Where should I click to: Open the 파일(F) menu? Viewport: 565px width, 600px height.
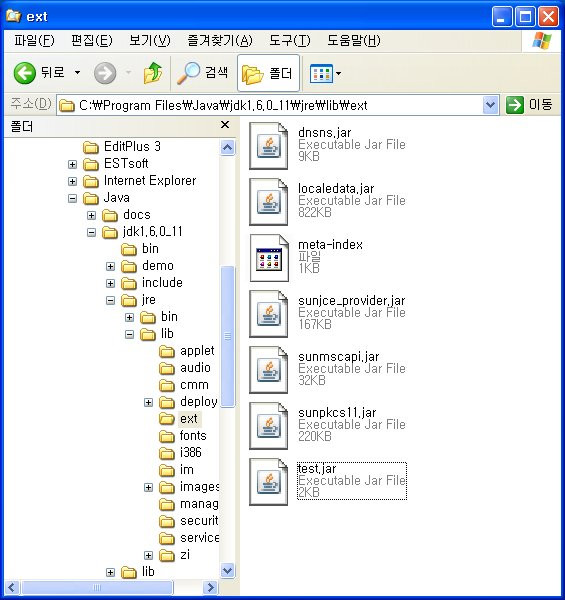[34, 41]
